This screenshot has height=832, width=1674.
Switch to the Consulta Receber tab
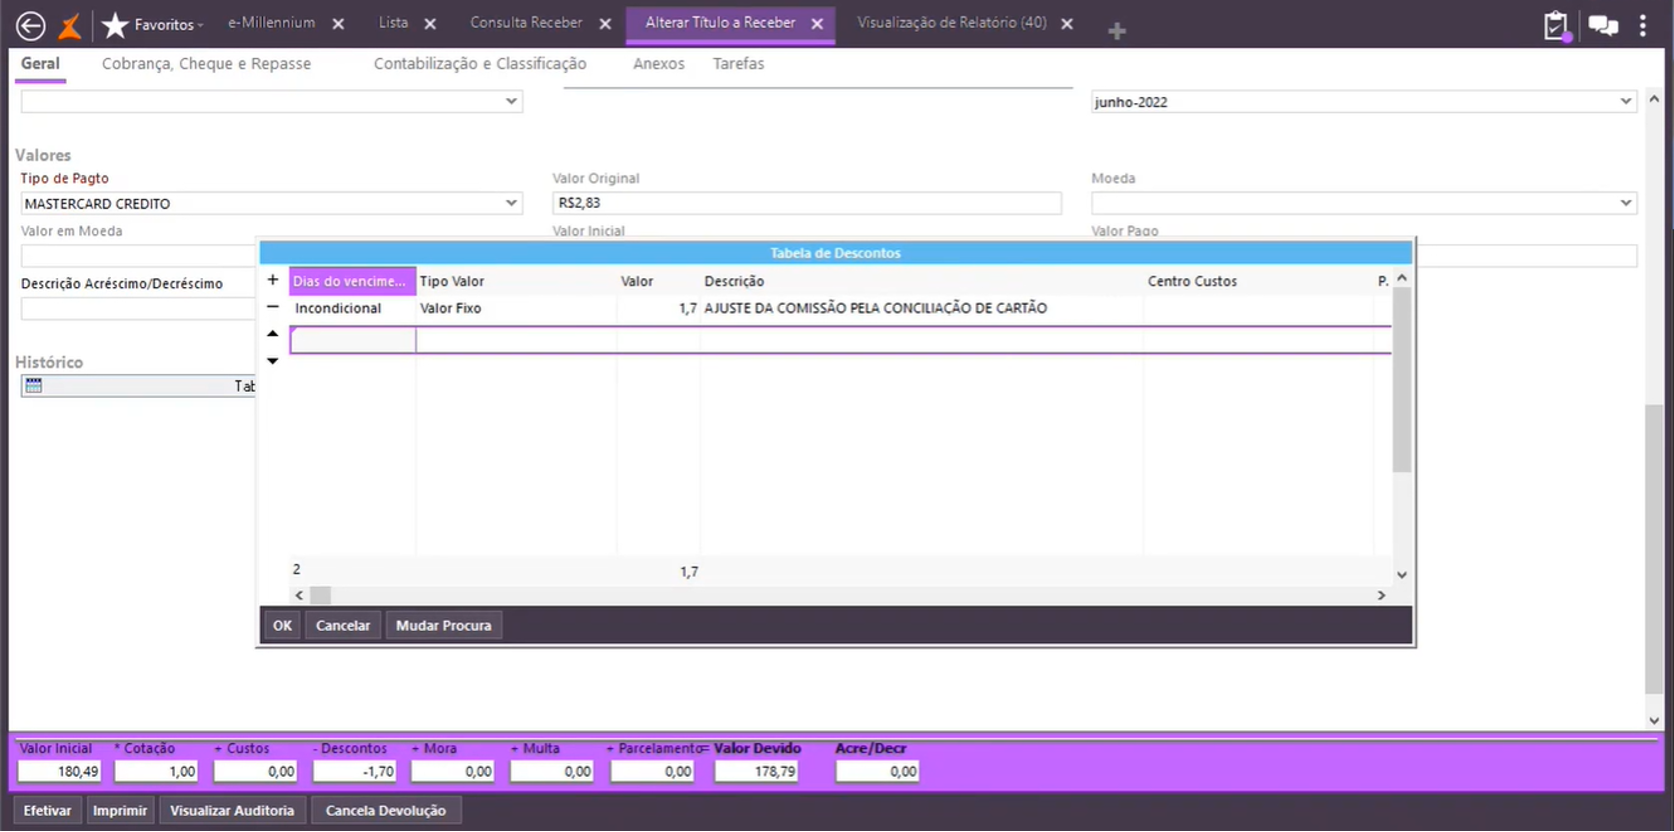[526, 23]
